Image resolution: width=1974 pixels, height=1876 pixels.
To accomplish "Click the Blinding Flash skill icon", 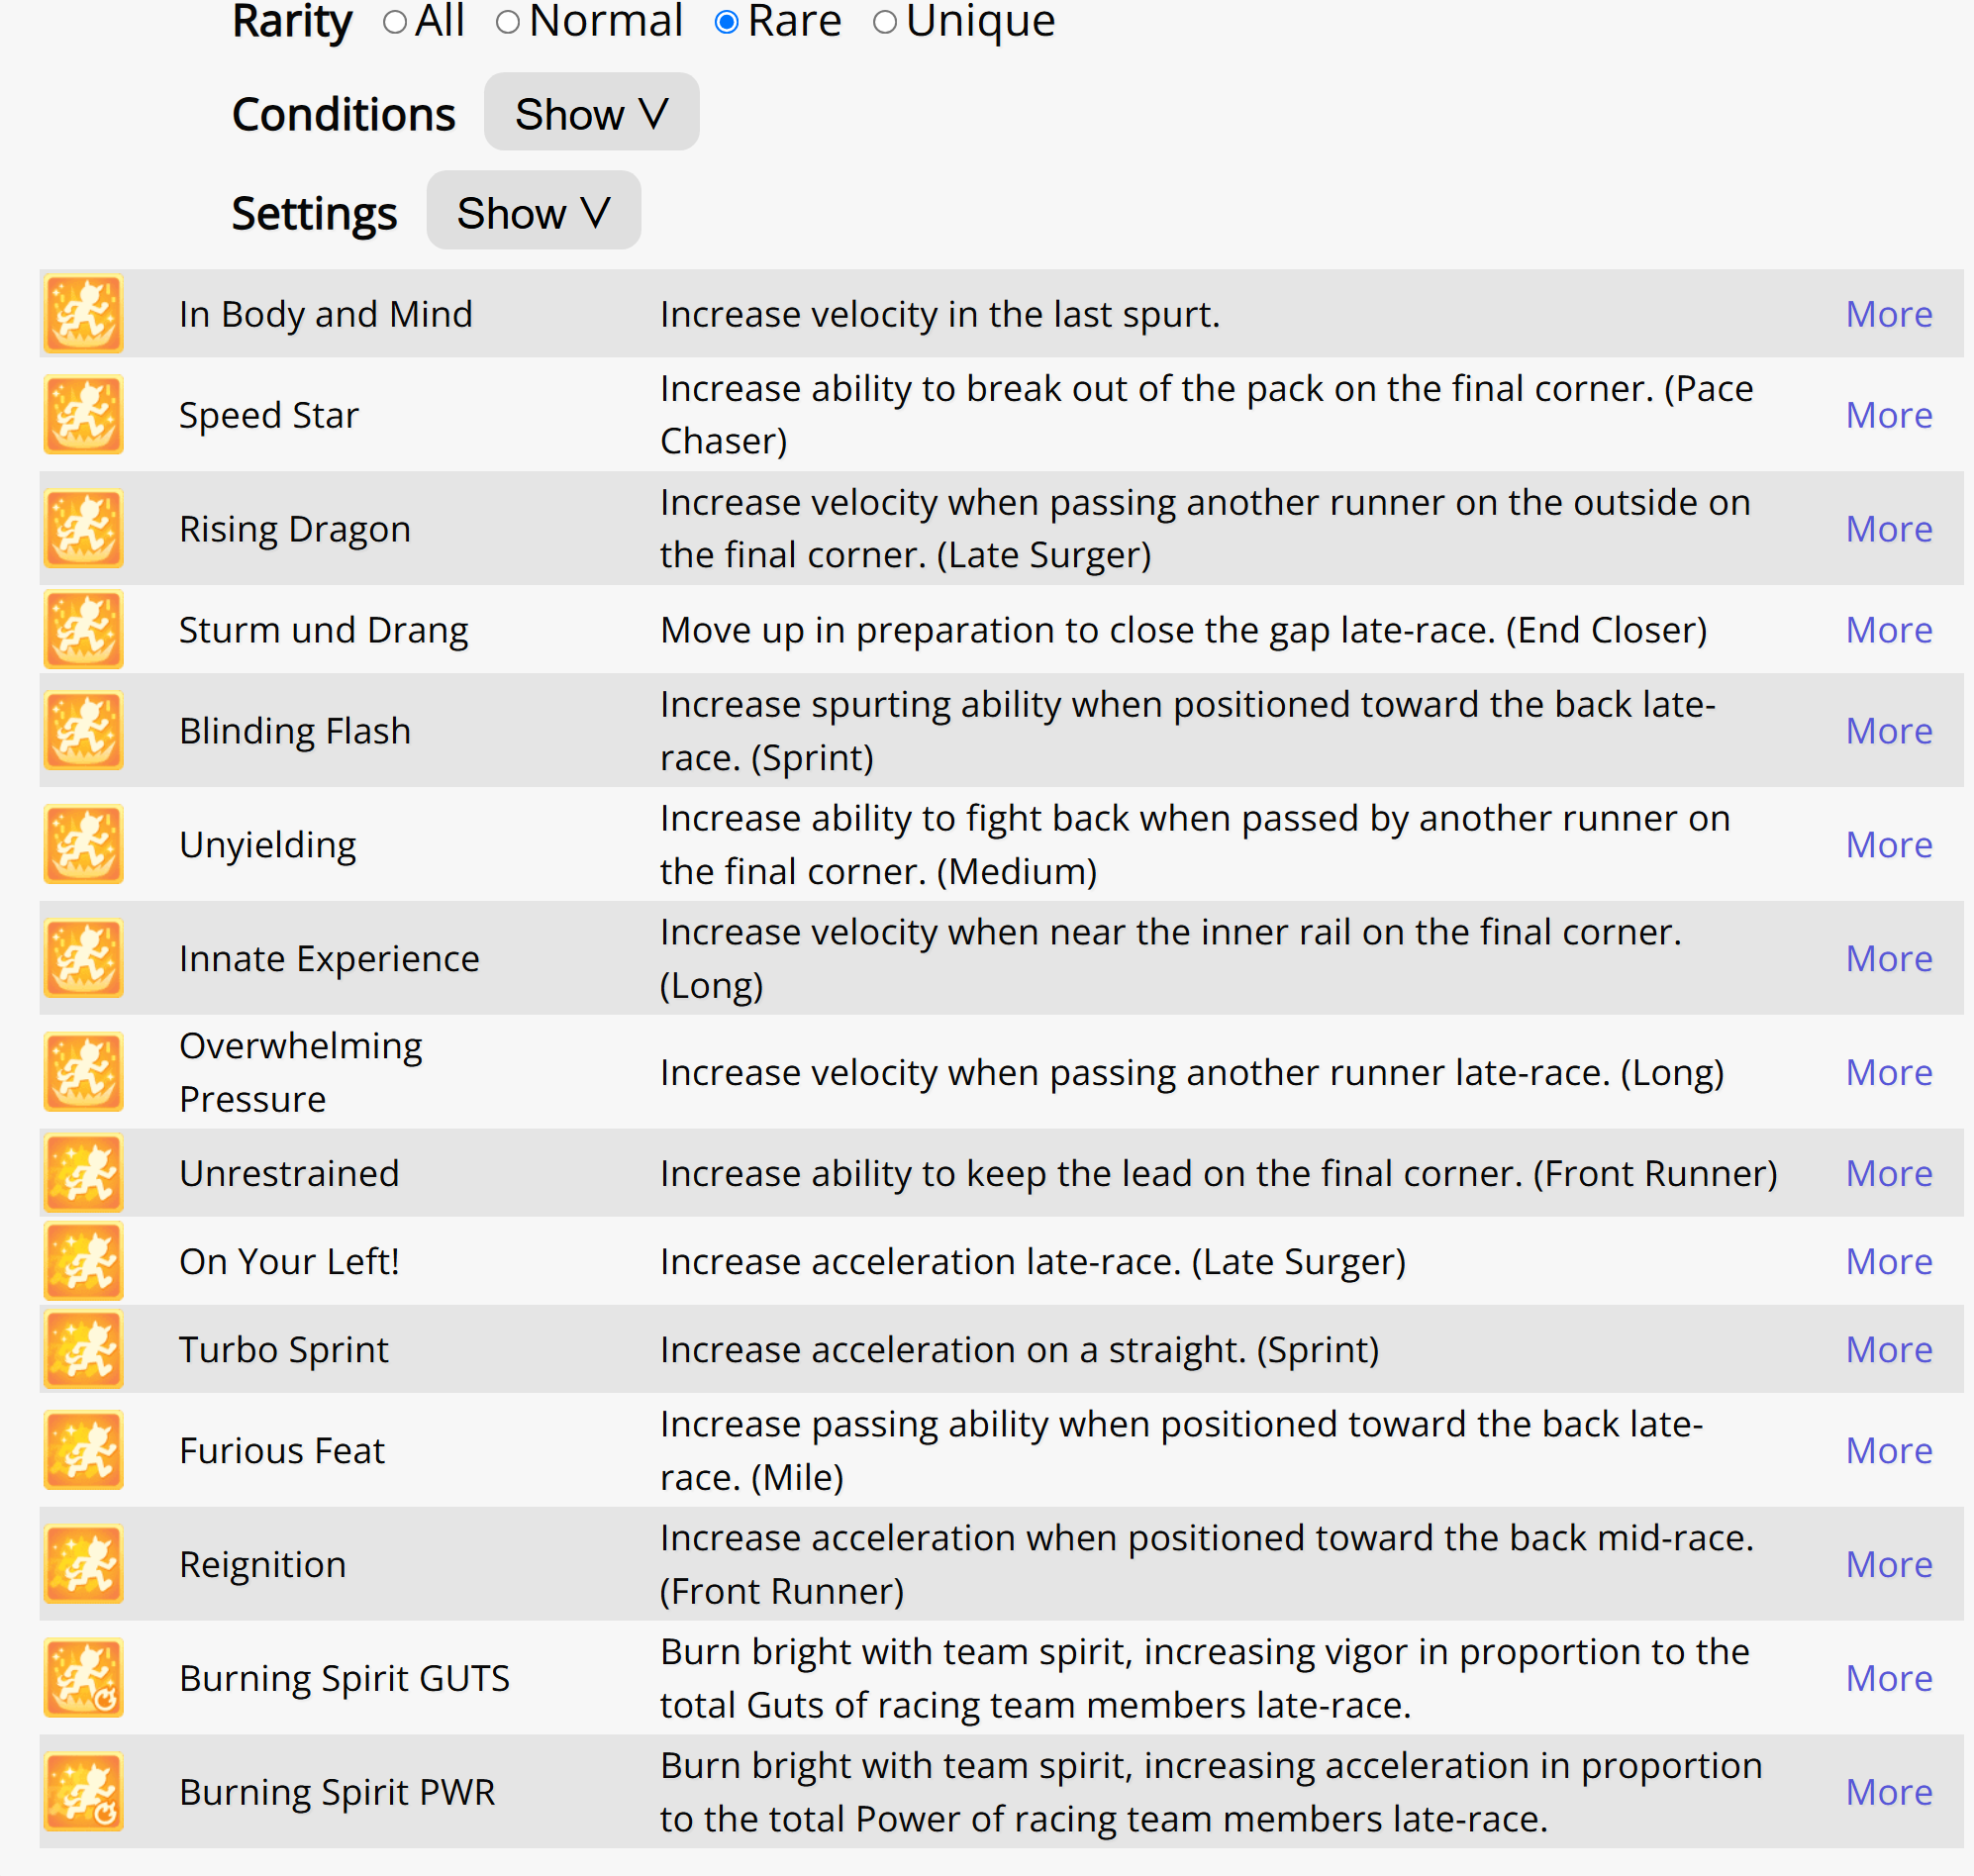I will point(83,731).
